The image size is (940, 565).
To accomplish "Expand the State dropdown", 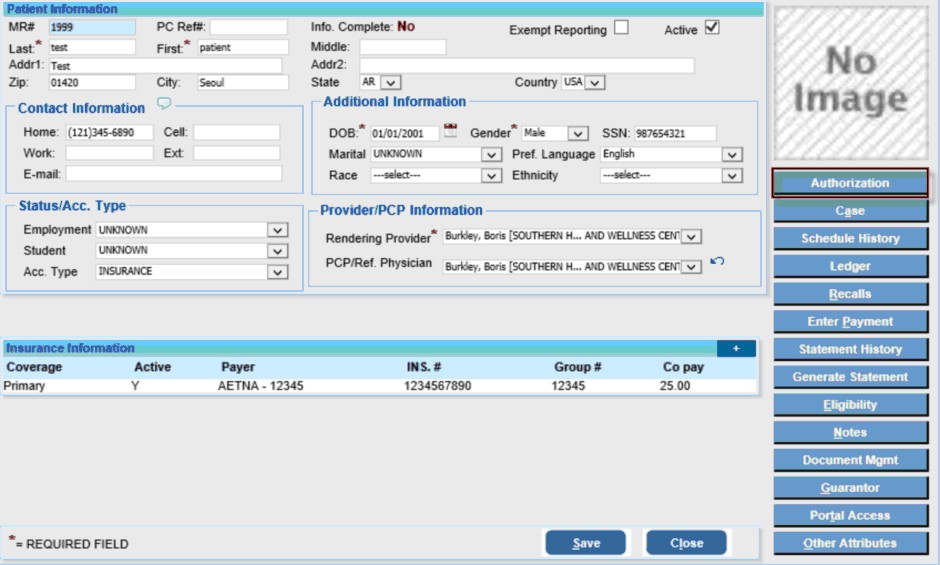I will 391,83.
